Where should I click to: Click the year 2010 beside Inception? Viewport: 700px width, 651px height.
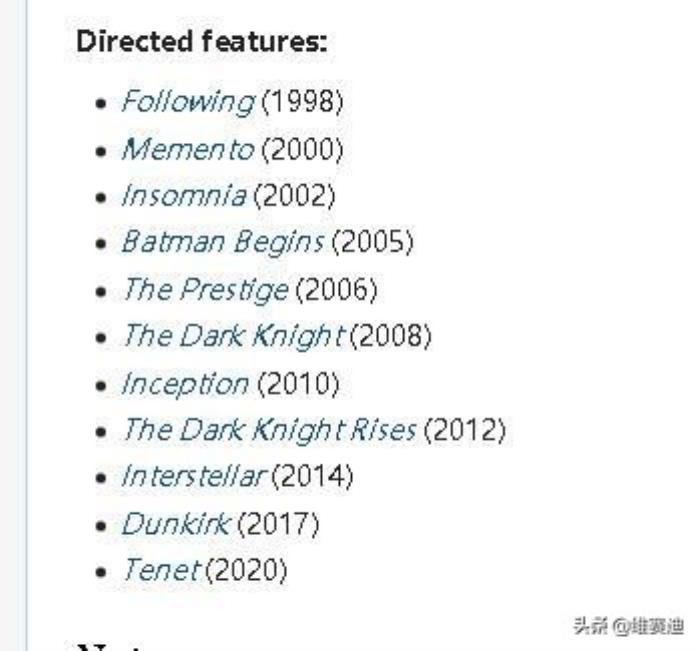click(299, 383)
